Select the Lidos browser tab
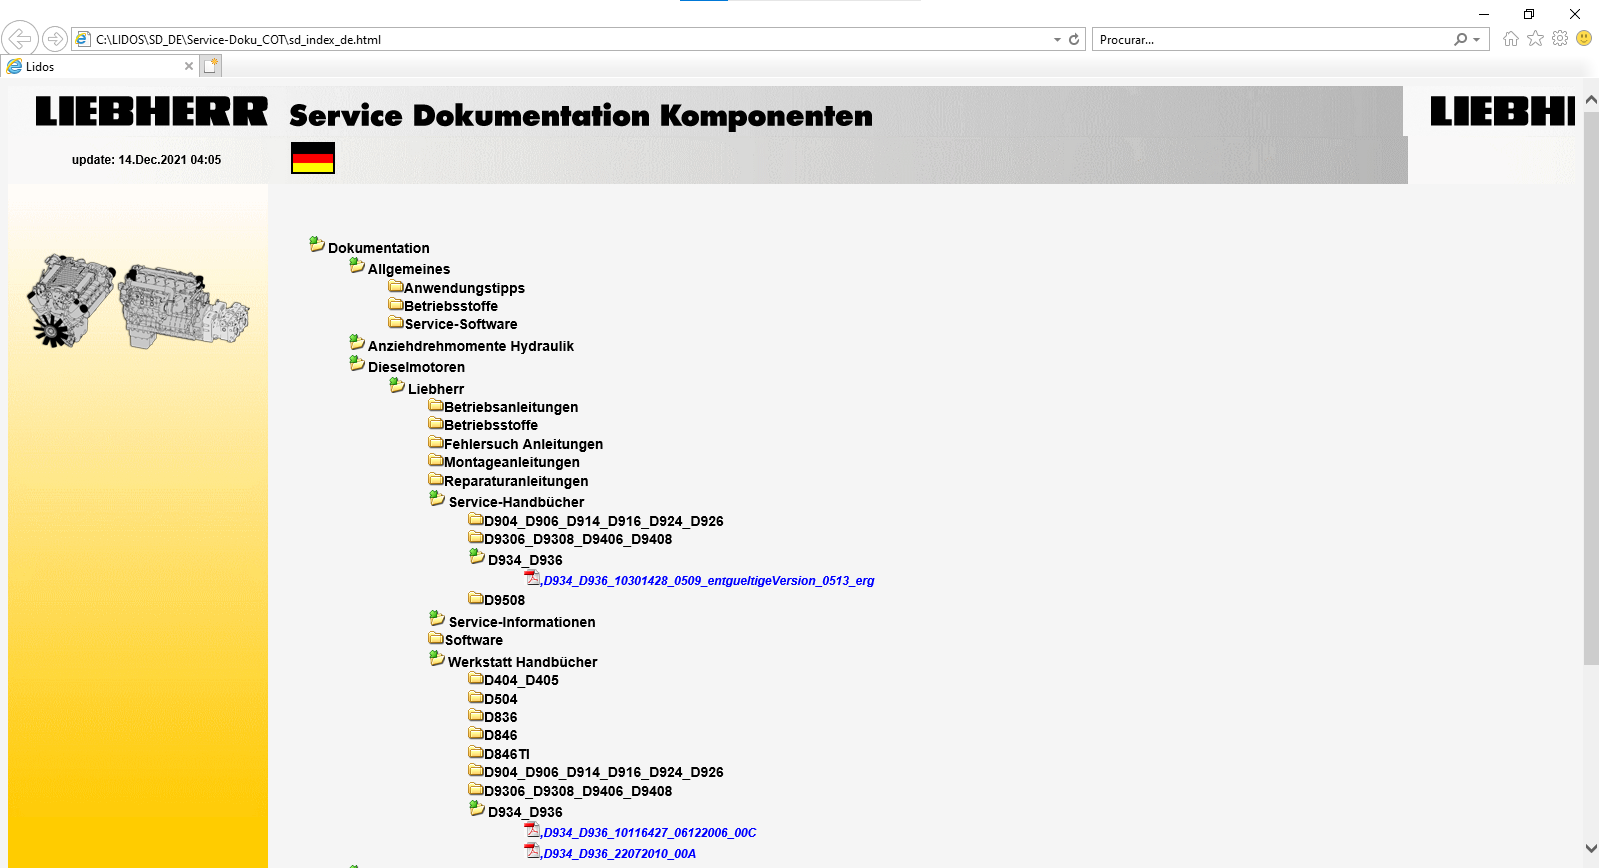The image size is (1599, 868). (x=100, y=66)
